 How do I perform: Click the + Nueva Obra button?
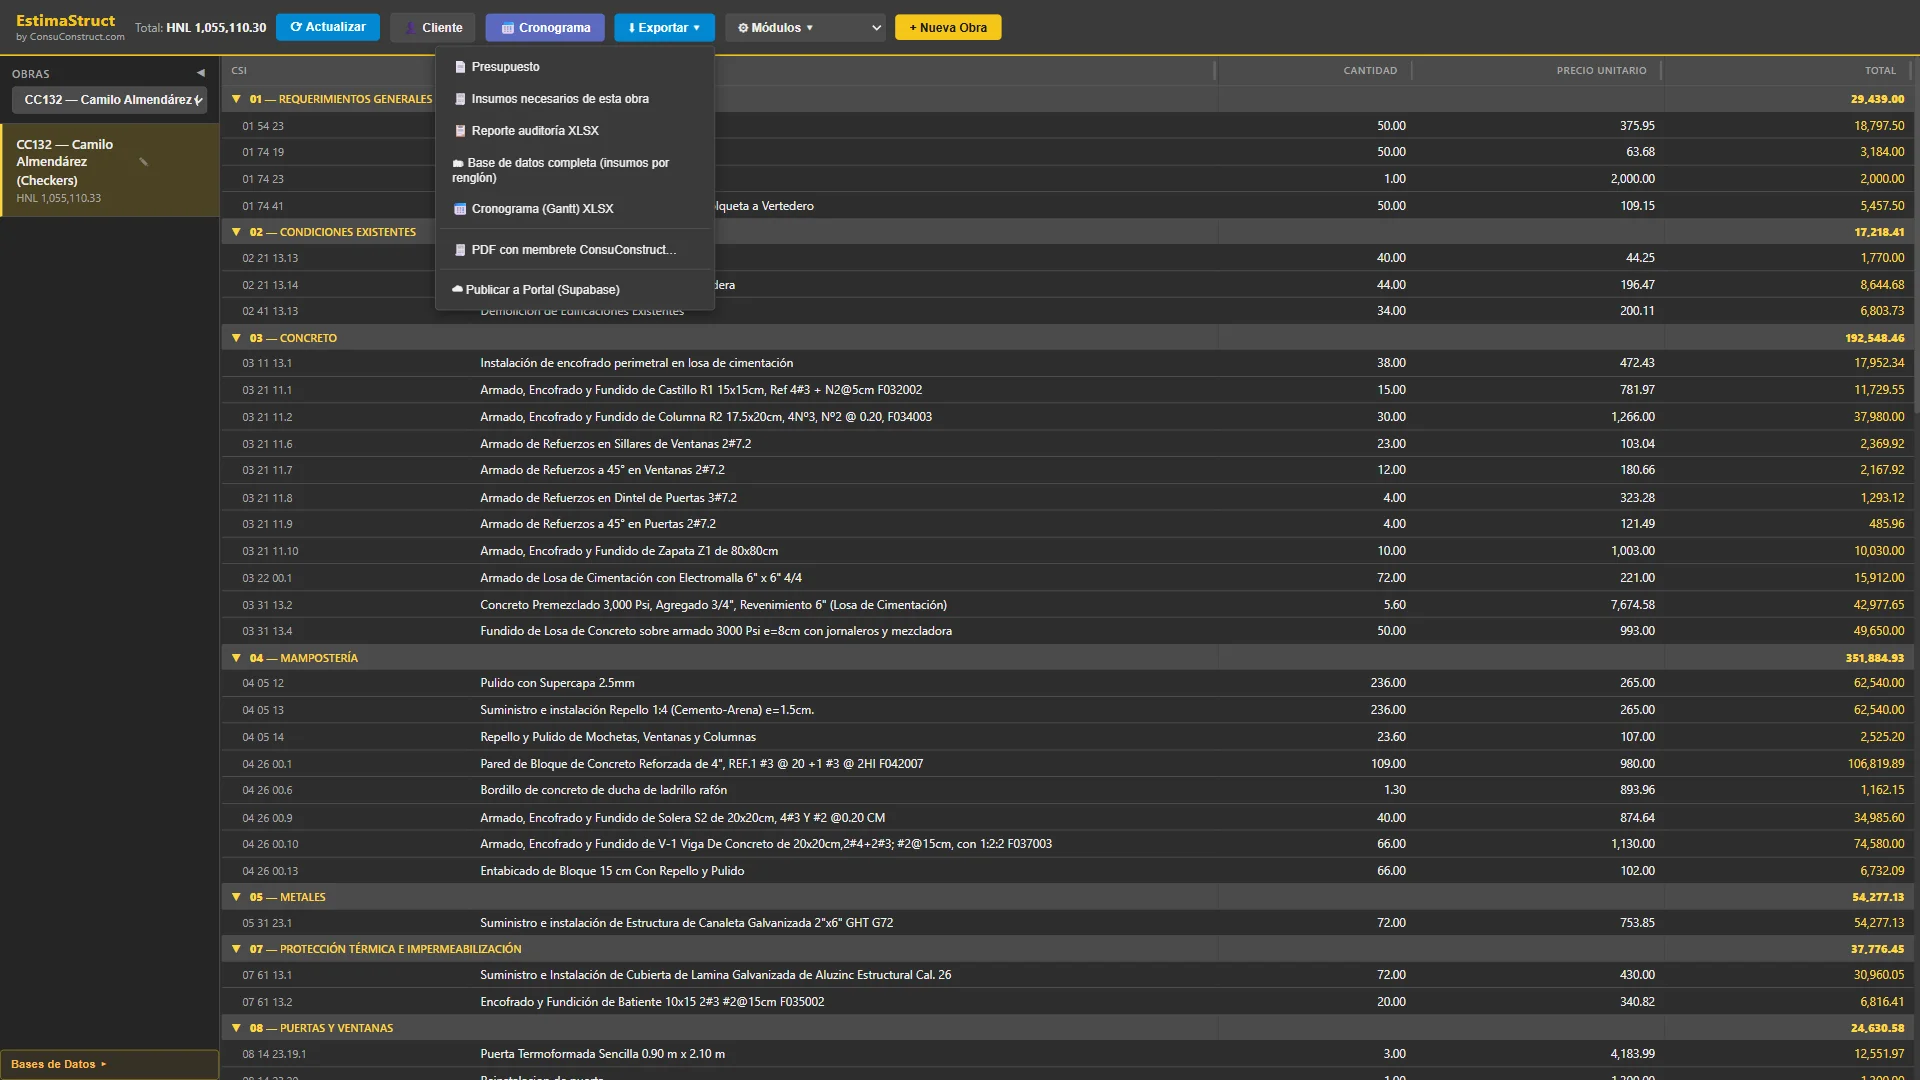point(948,28)
